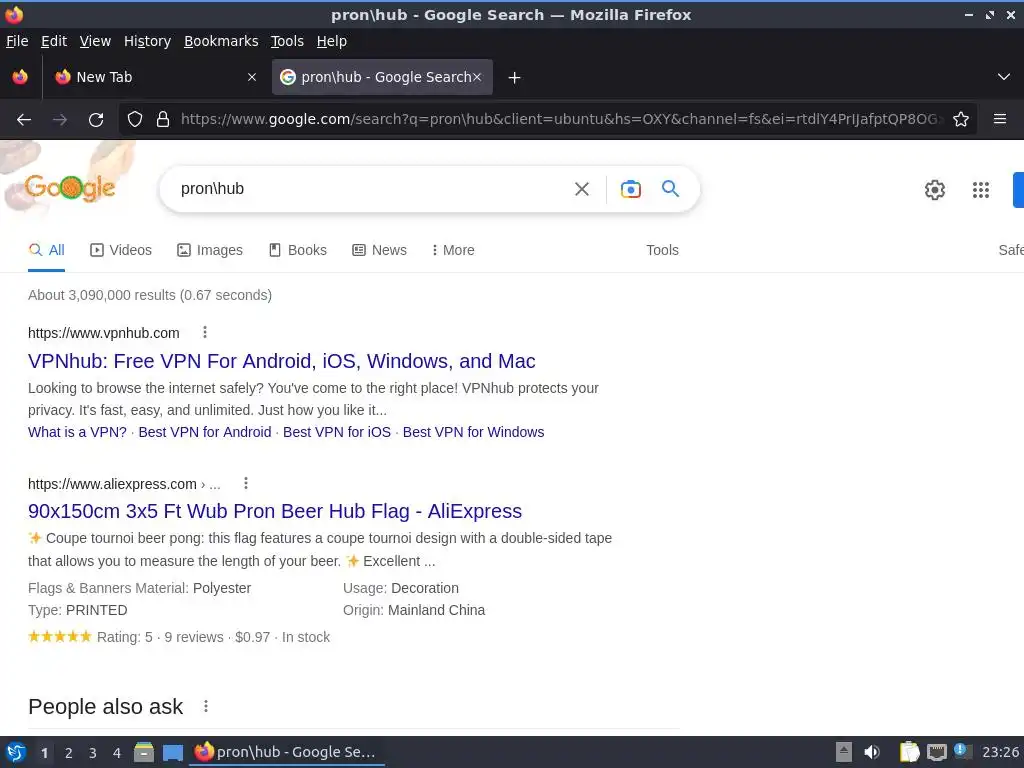Switch to workspace 3 in taskbar
The width and height of the screenshot is (1024, 768).
93,753
